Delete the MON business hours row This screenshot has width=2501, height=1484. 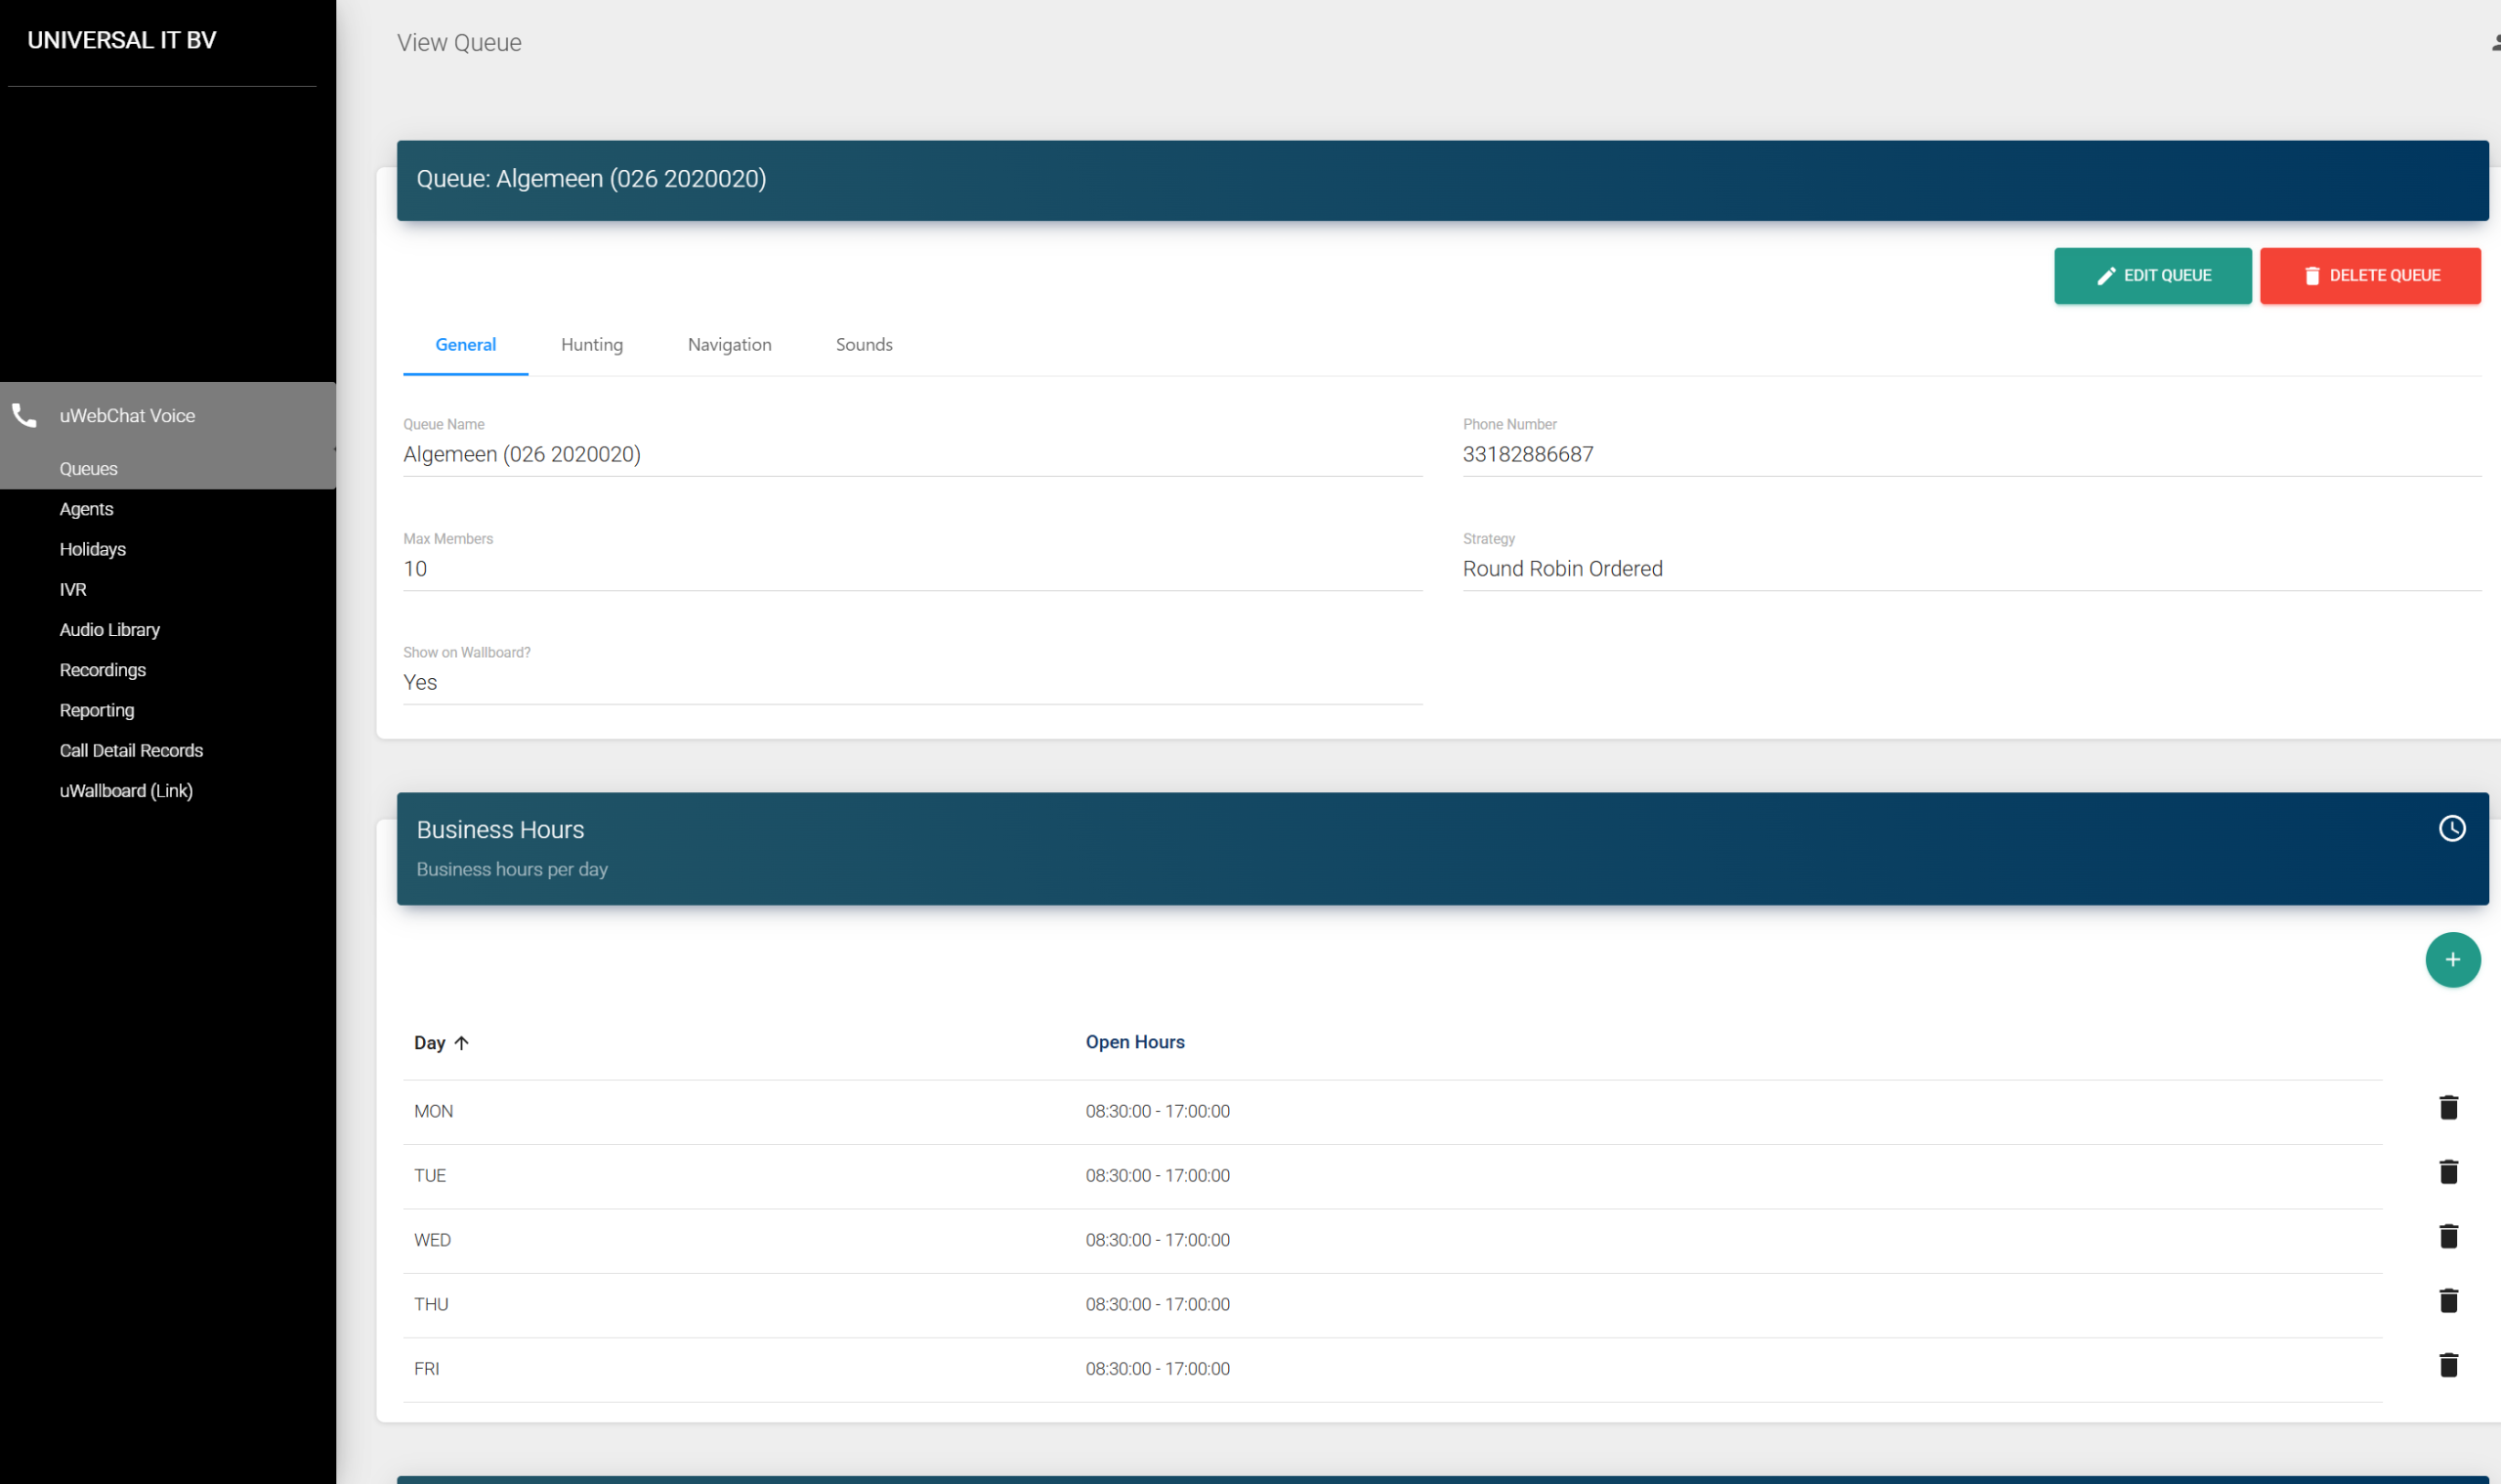click(x=2447, y=1108)
